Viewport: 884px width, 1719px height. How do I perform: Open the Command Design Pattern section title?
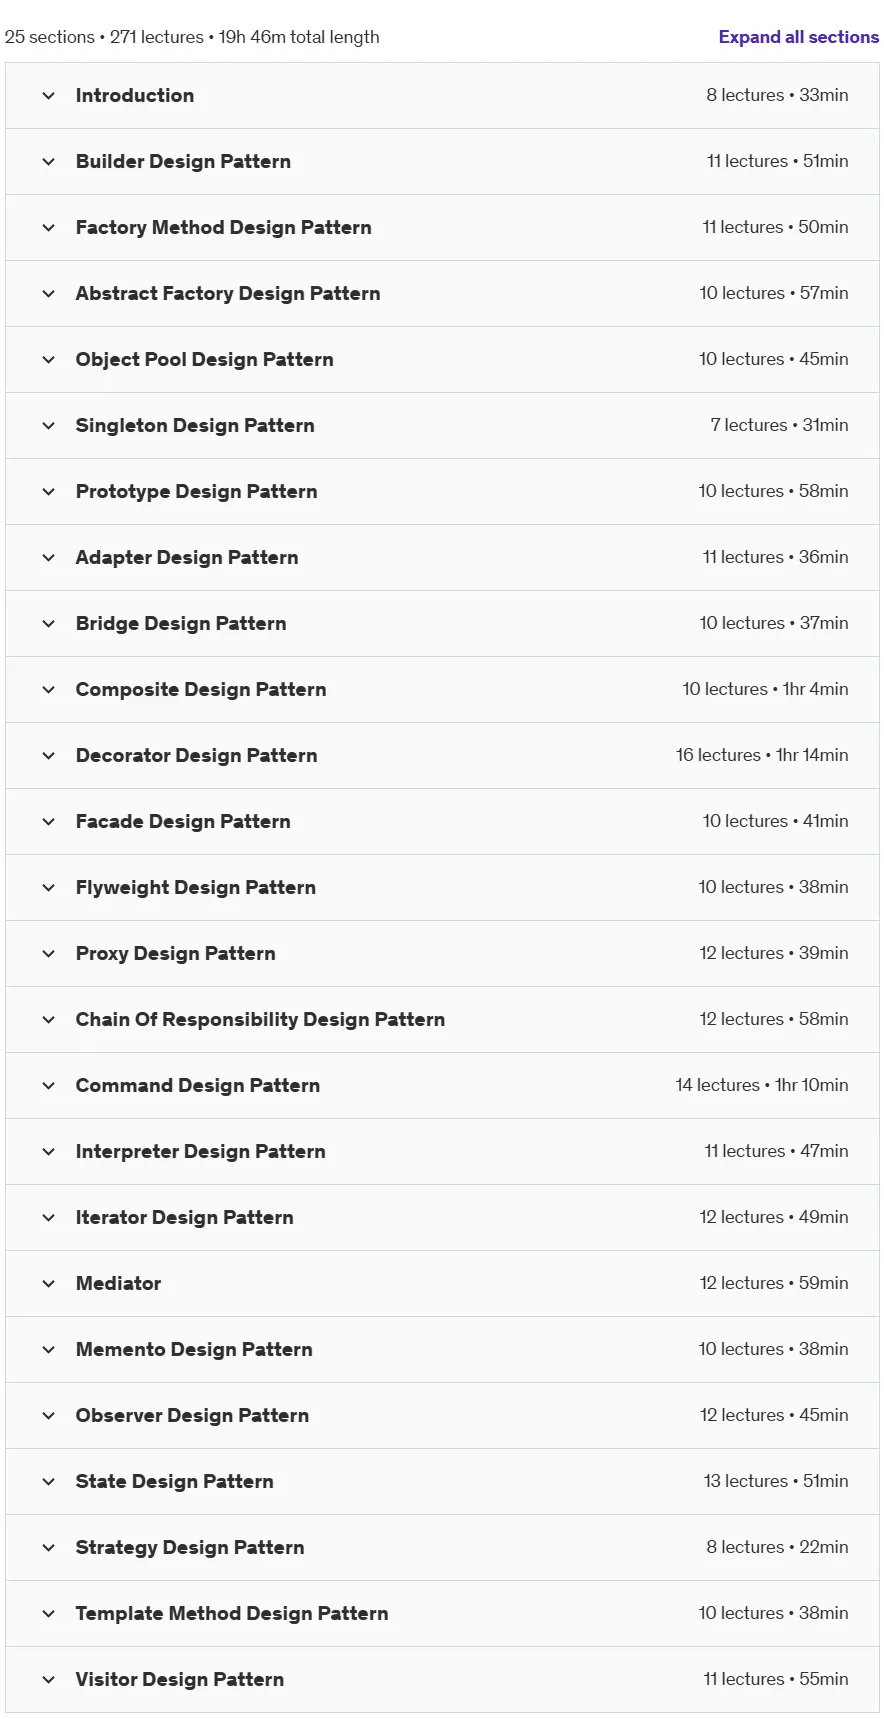tap(198, 1086)
